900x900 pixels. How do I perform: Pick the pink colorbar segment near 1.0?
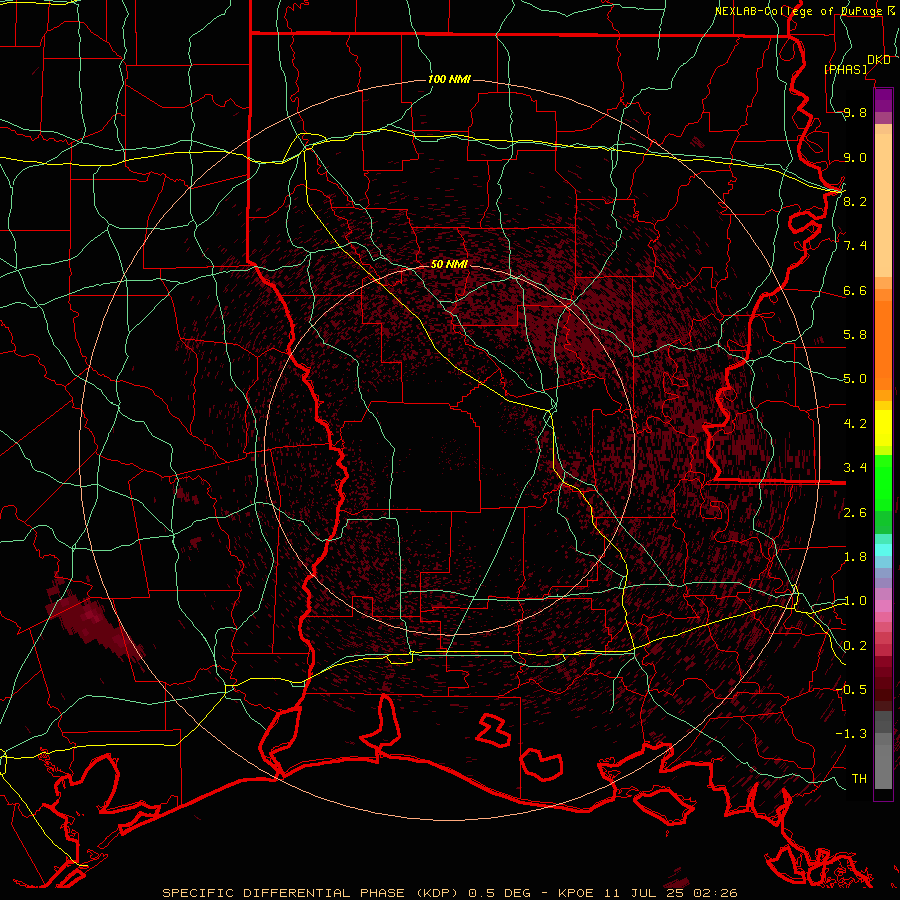tap(883, 606)
